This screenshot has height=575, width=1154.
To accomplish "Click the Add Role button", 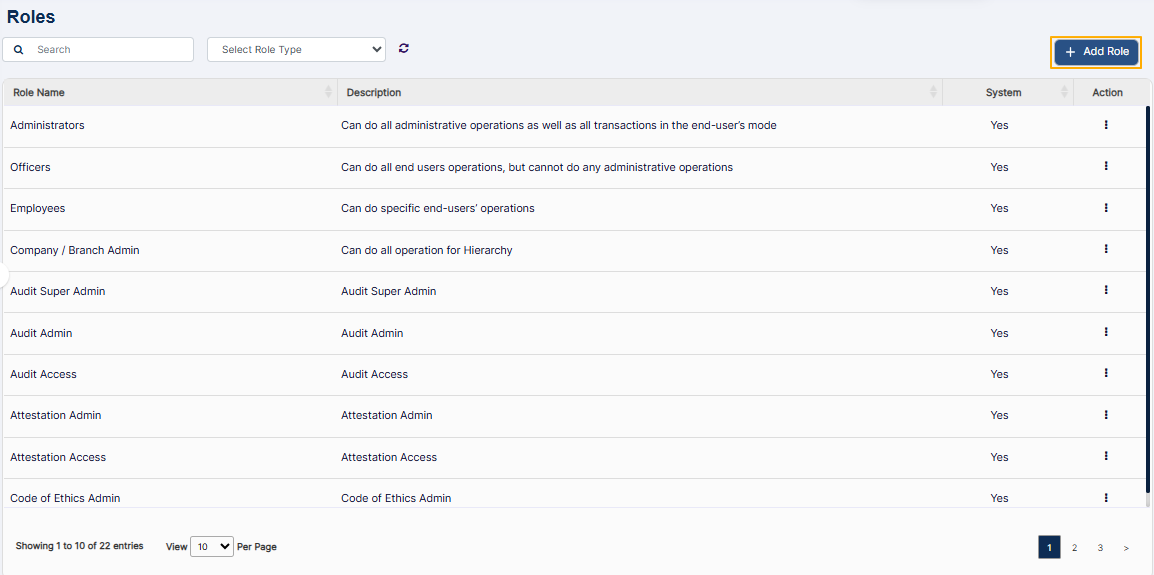I will tap(1096, 52).
